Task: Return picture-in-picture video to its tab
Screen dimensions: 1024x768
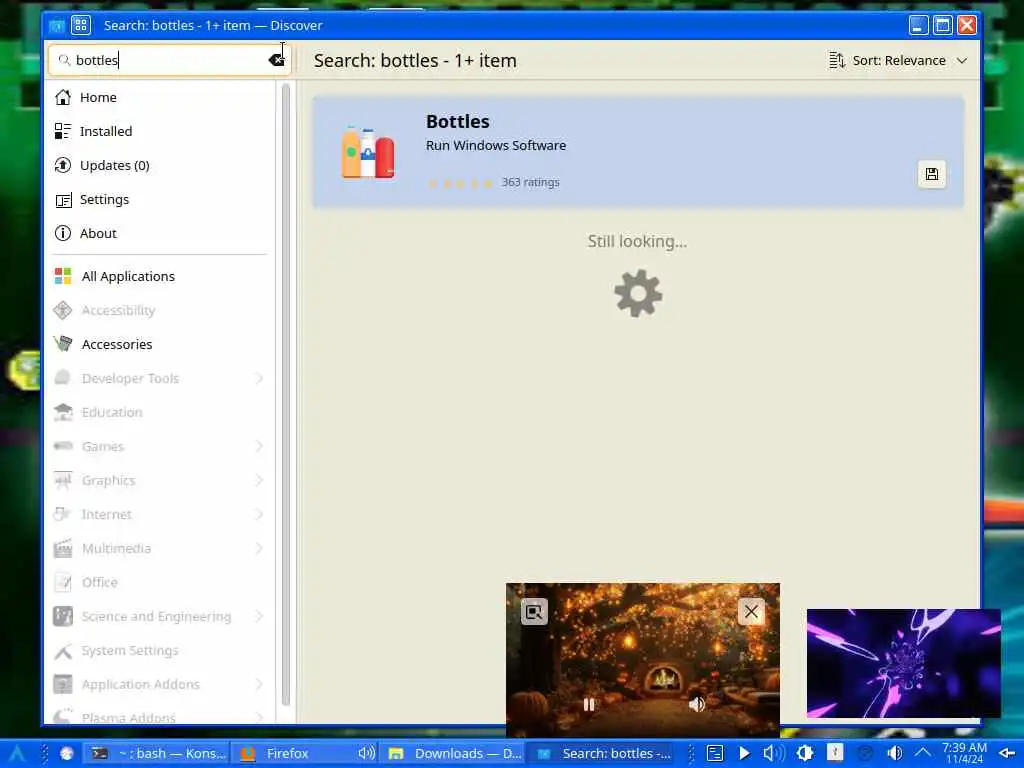Action: click(x=534, y=612)
